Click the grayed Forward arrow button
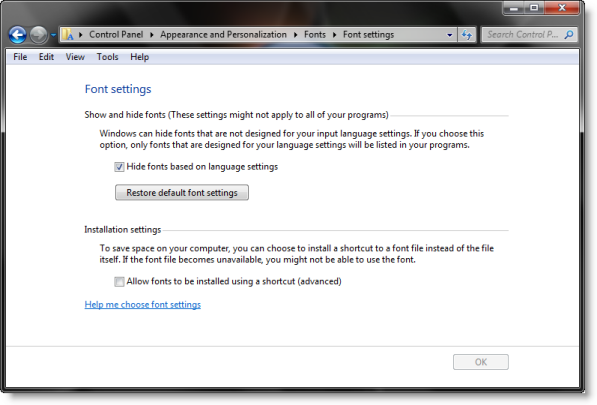This screenshot has height=405, width=597. click(38, 35)
